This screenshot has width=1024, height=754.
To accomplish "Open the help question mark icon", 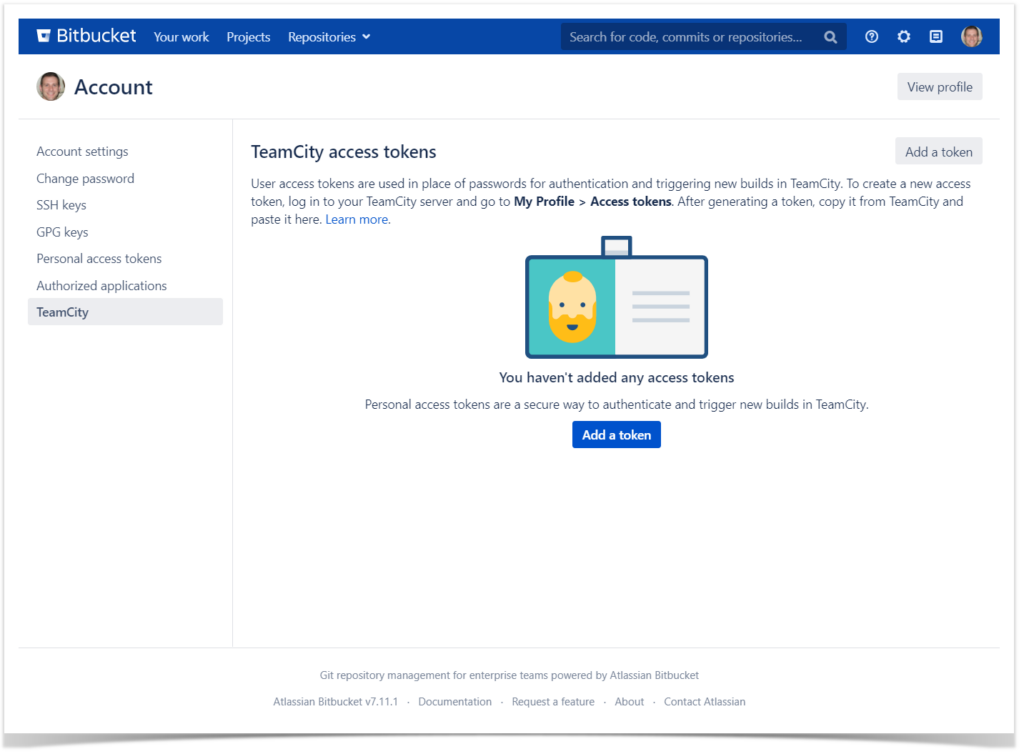I will (871, 36).
